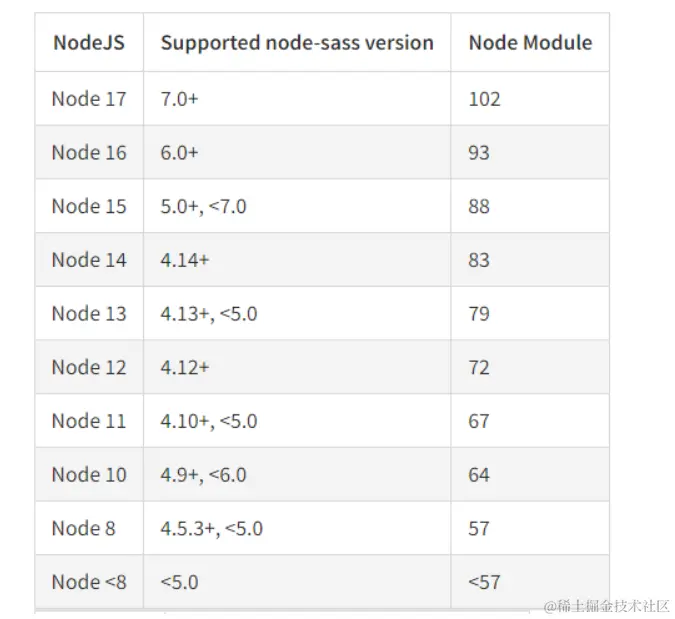This screenshot has height=619, width=675.
Task: Click the 4.9+, <6.0 cell
Action: pos(203,475)
